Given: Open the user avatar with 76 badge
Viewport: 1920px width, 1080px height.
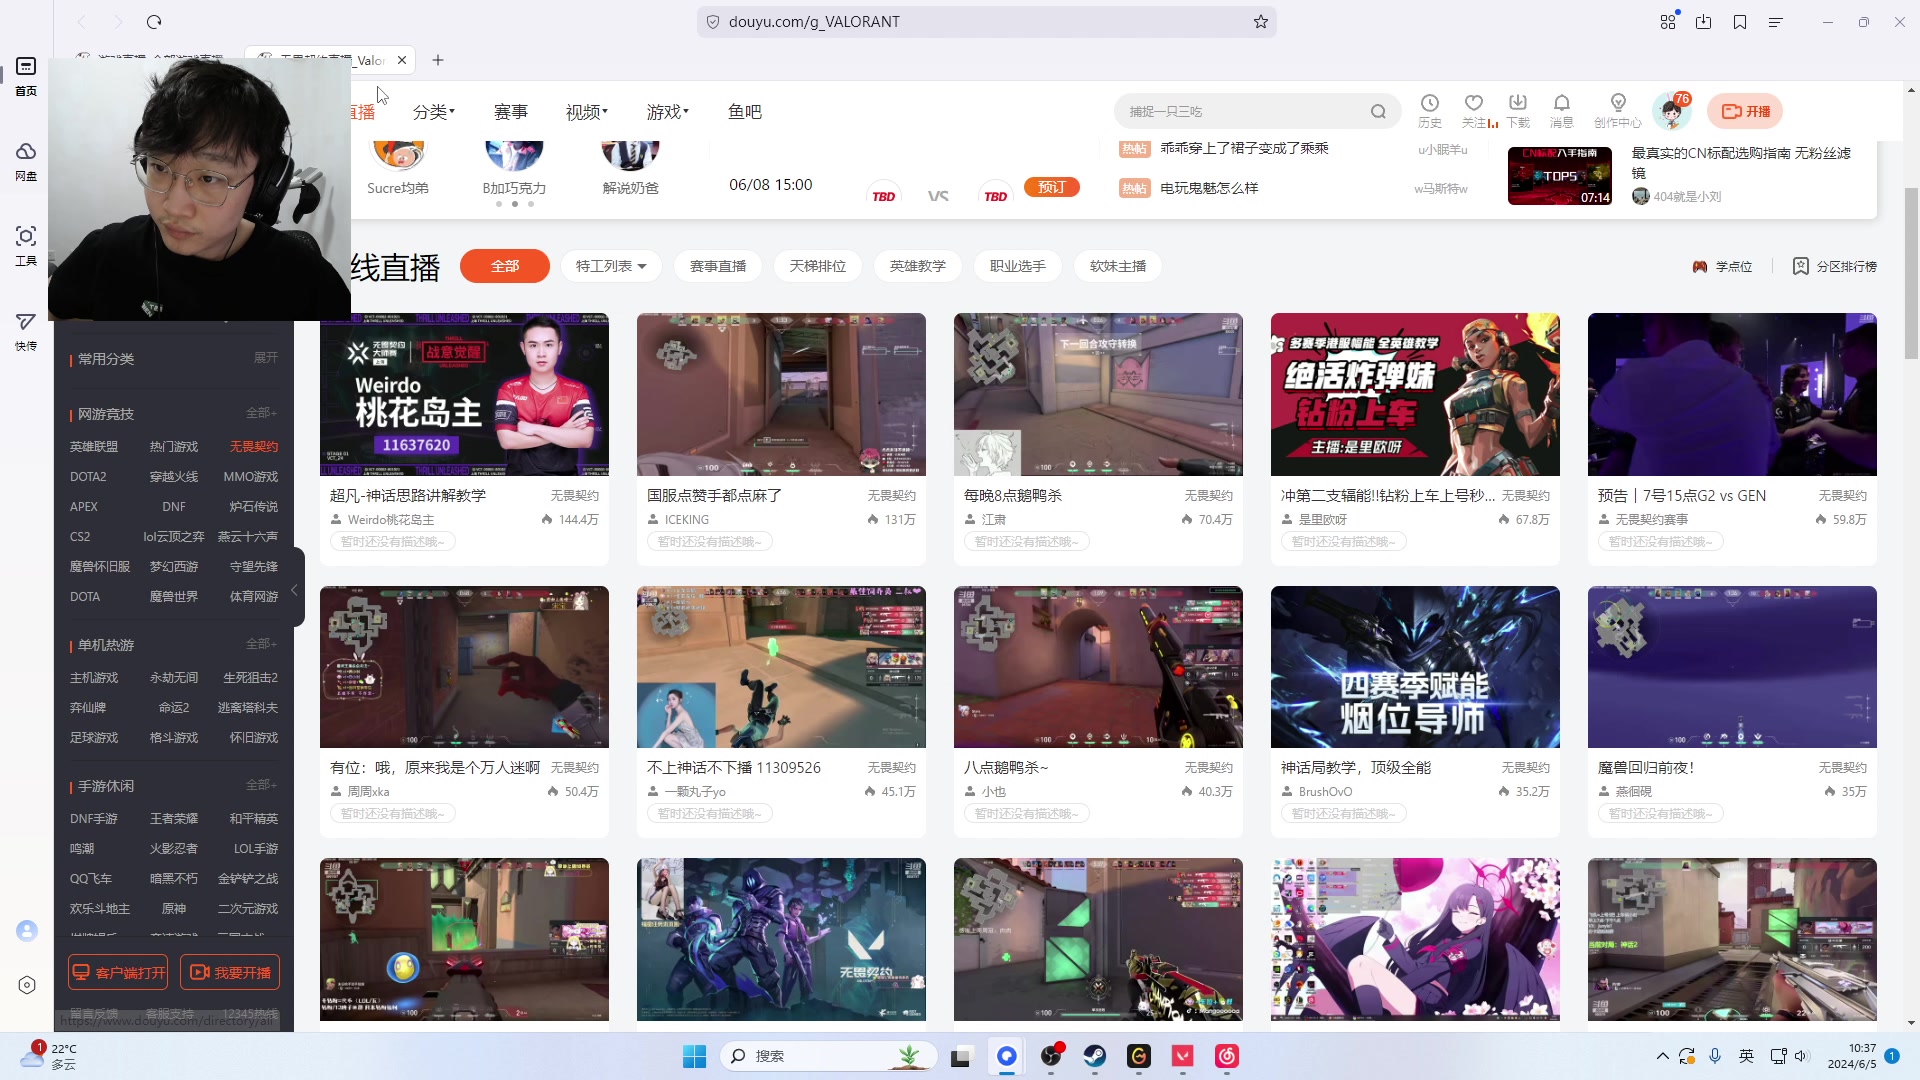Looking at the screenshot, I should (x=1671, y=111).
